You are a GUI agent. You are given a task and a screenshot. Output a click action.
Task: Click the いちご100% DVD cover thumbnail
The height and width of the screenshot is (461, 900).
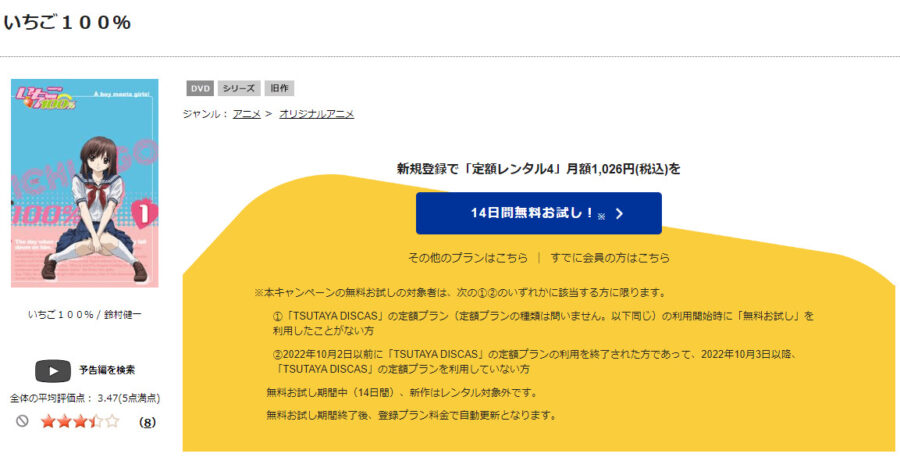pos(84,183)
